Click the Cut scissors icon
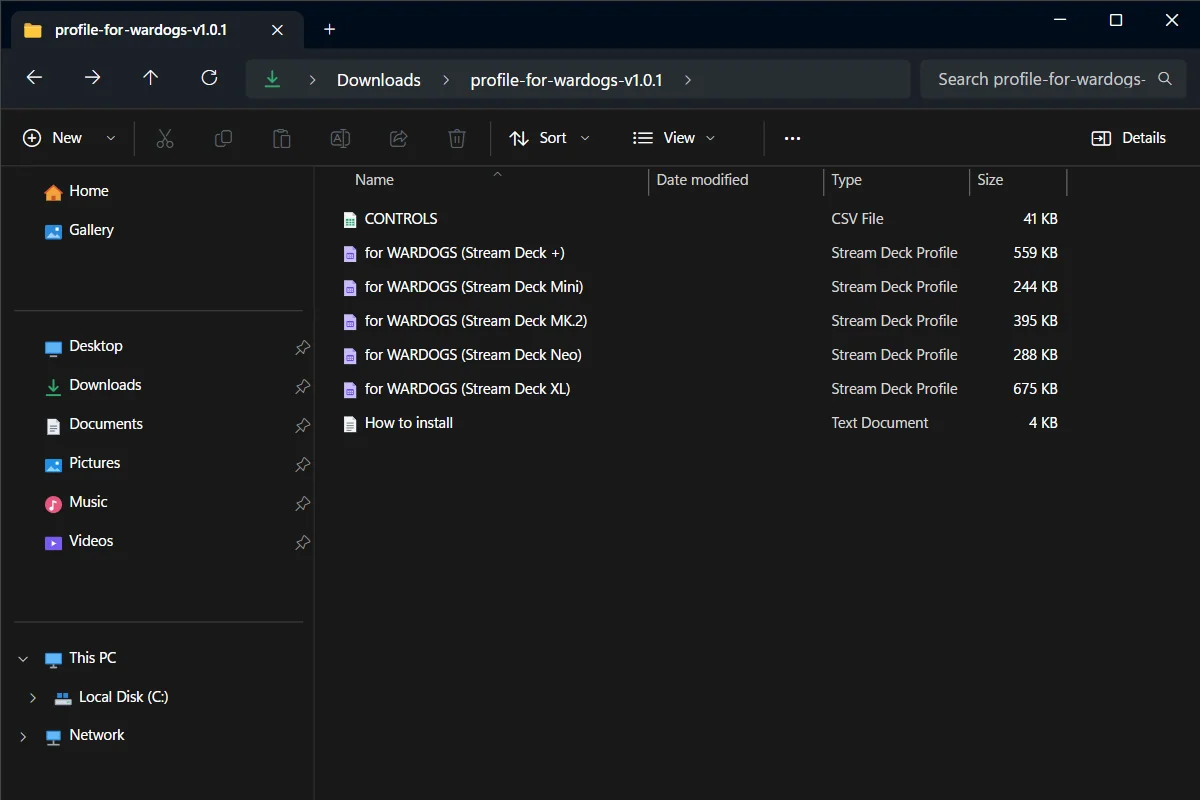This screenshot has width=1200, height=800. click(165, 138)
